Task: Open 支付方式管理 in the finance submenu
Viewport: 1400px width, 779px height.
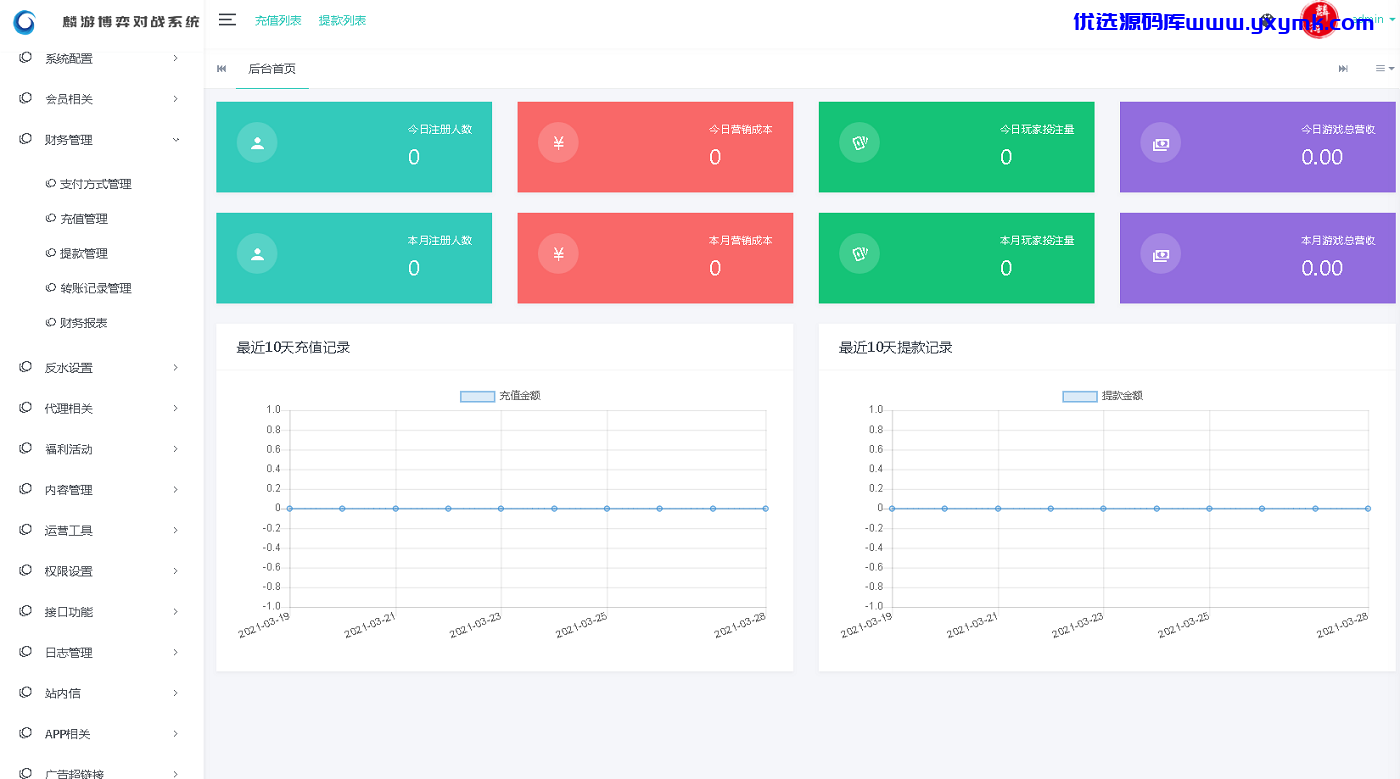Action: tap(95, 184)
